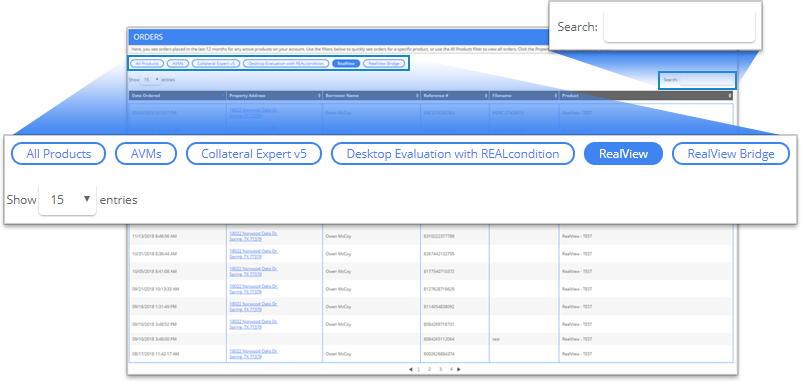Select the large solid-blue RealView filter pill
Screen dimensions: 801x382
[623, 154]
